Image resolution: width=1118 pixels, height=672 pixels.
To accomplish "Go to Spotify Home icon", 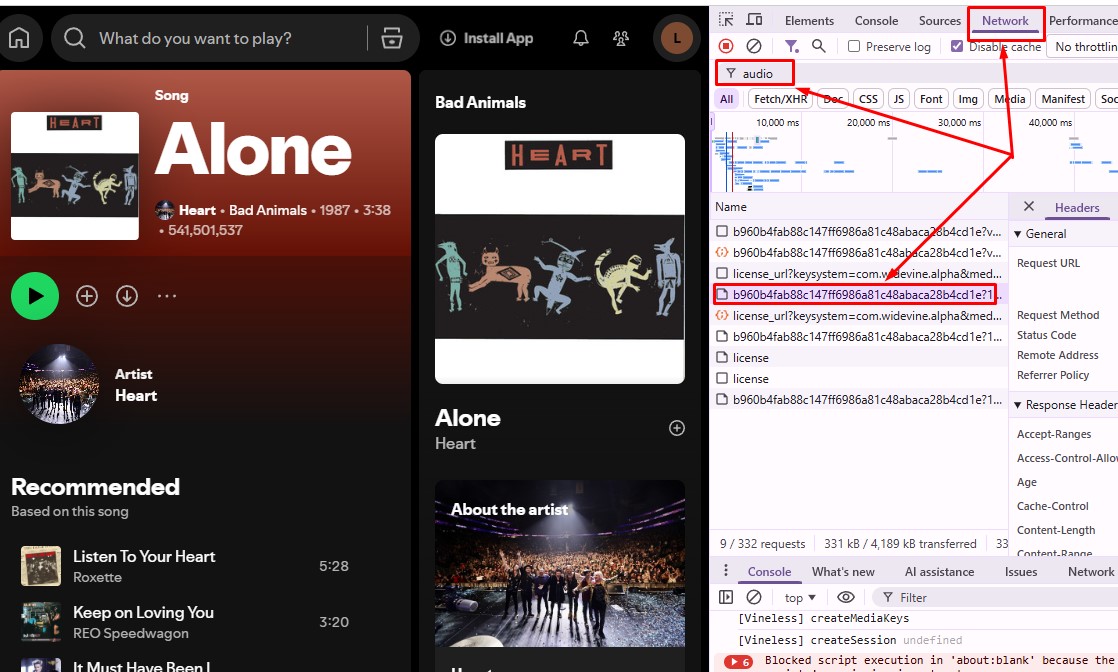I will [19, 38].
